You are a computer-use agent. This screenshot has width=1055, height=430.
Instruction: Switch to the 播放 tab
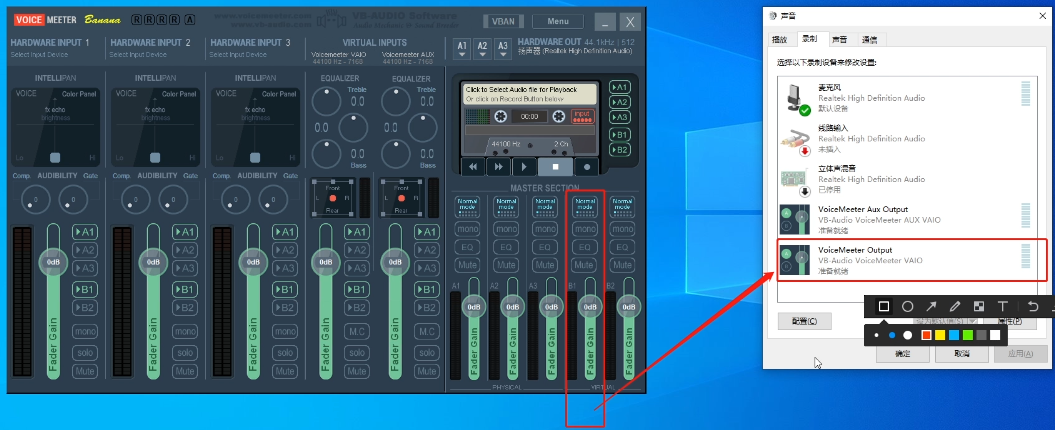[779, 40]
